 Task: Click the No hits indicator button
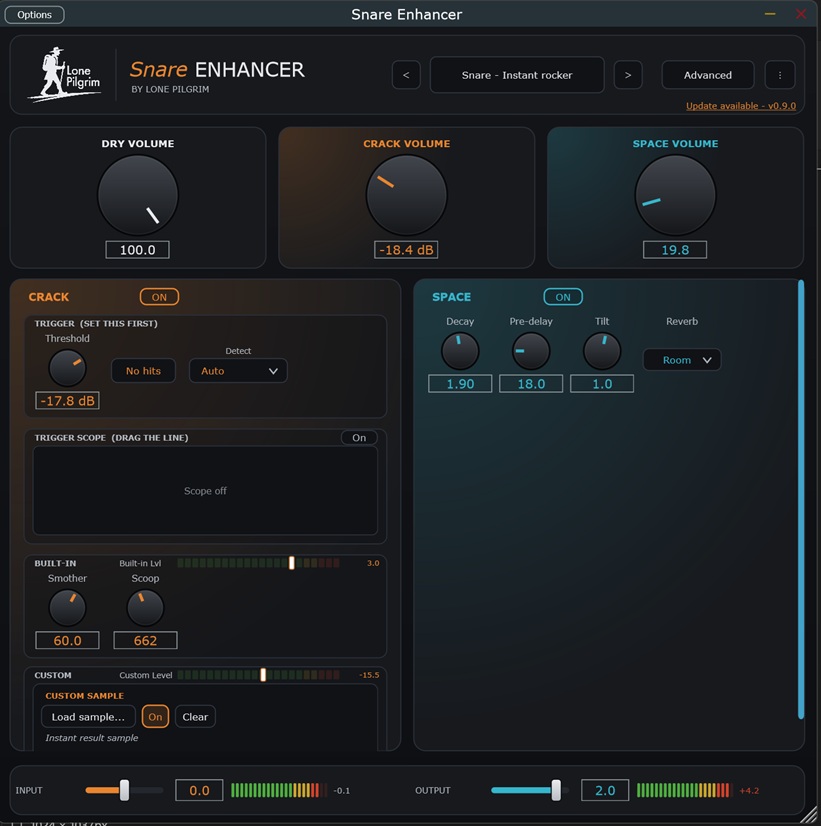[143, 371]
